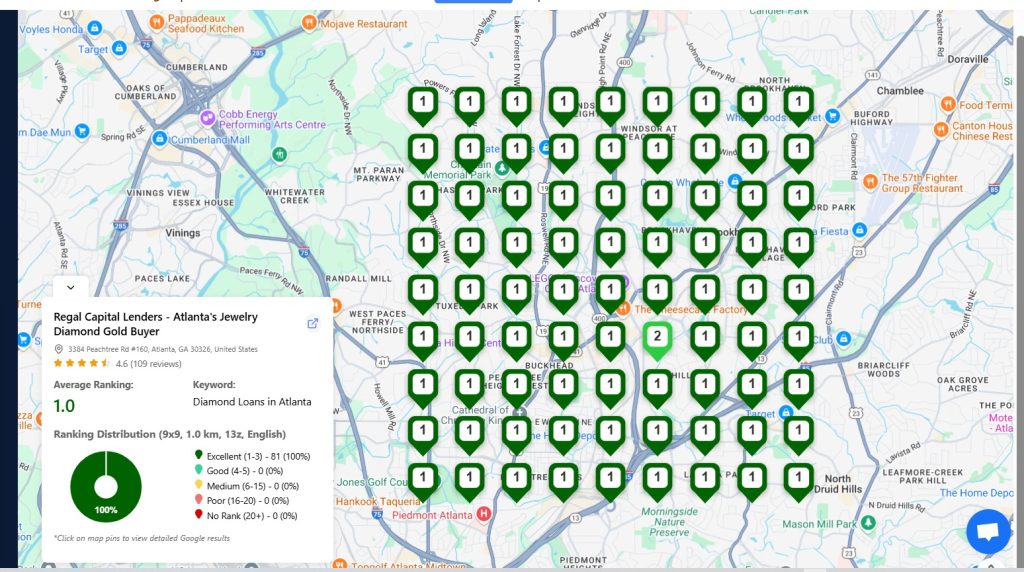Click No Rank (20+) red legend entry
The image size is (1024, 572).
246,515
